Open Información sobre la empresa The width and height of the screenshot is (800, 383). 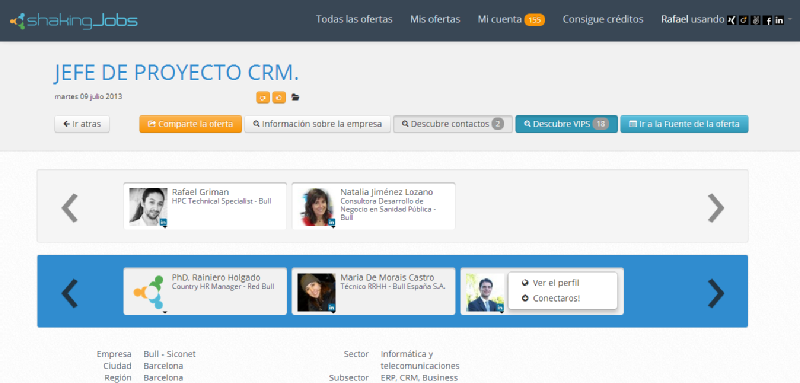317,124
